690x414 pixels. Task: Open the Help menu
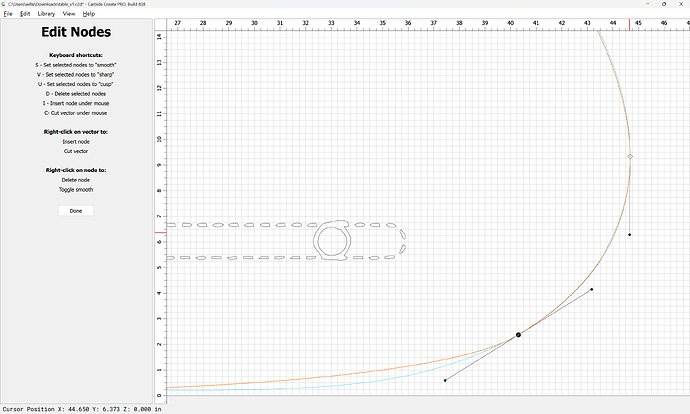pos(89,14)
